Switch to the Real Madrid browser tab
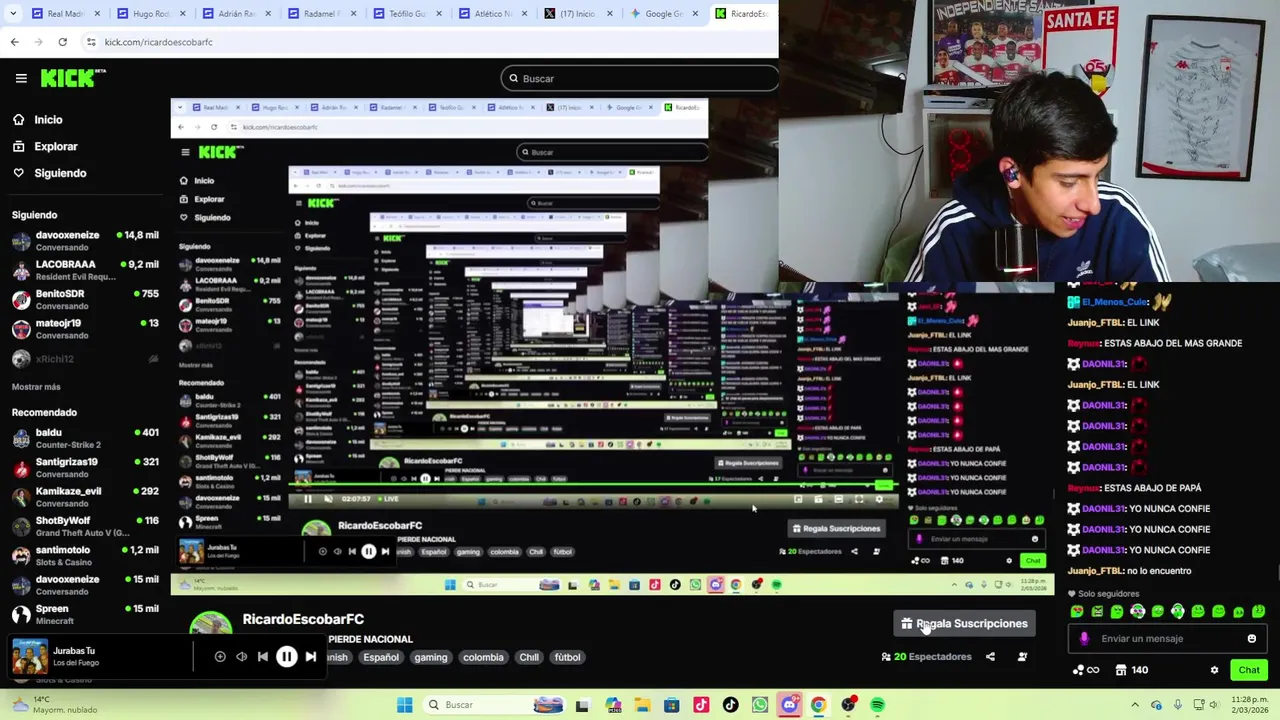Viewport: 1280px width, 720px height. (65, 14)
